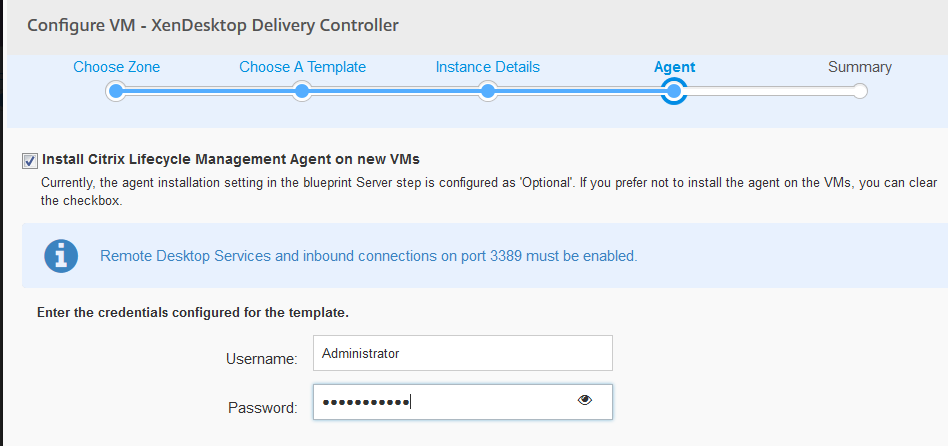Click the Remote Desktop Services port 3389 notice
Viewport: 948px width, 446px height.
368,256
